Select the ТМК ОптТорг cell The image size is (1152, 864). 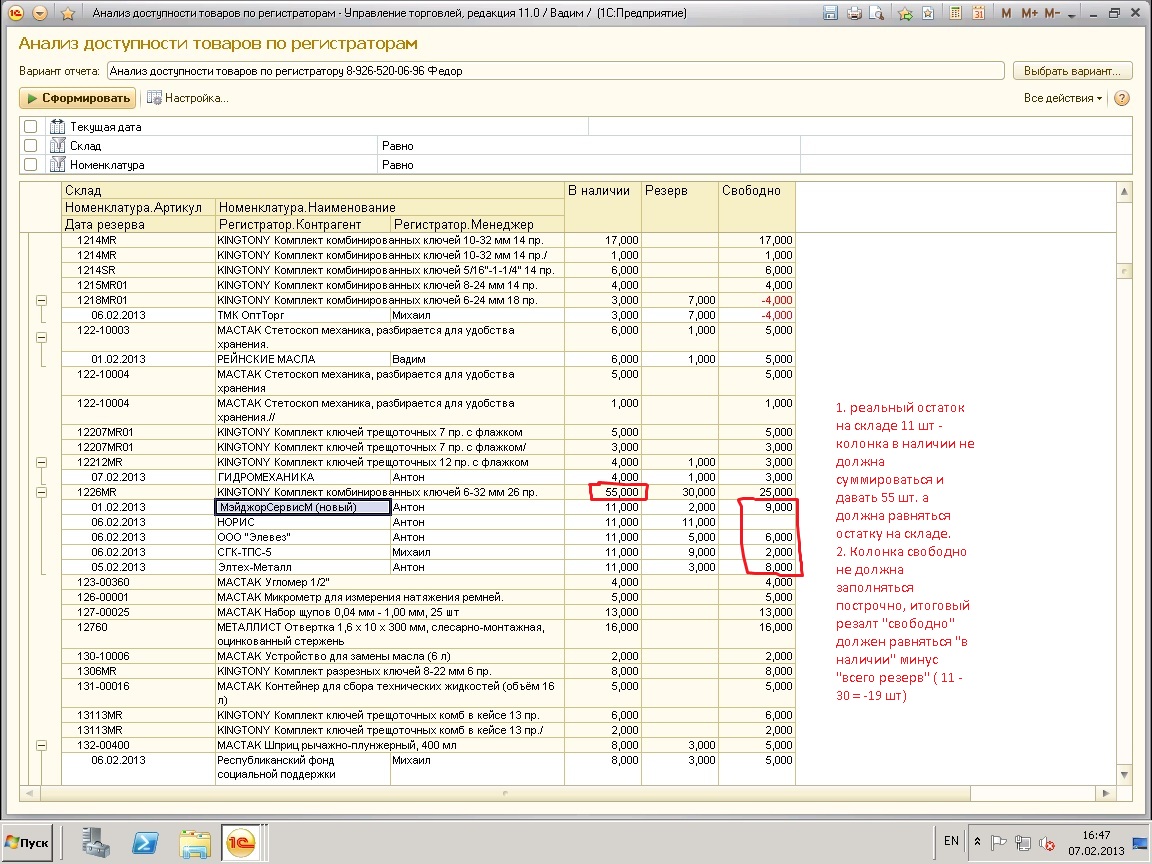[303, 315]
